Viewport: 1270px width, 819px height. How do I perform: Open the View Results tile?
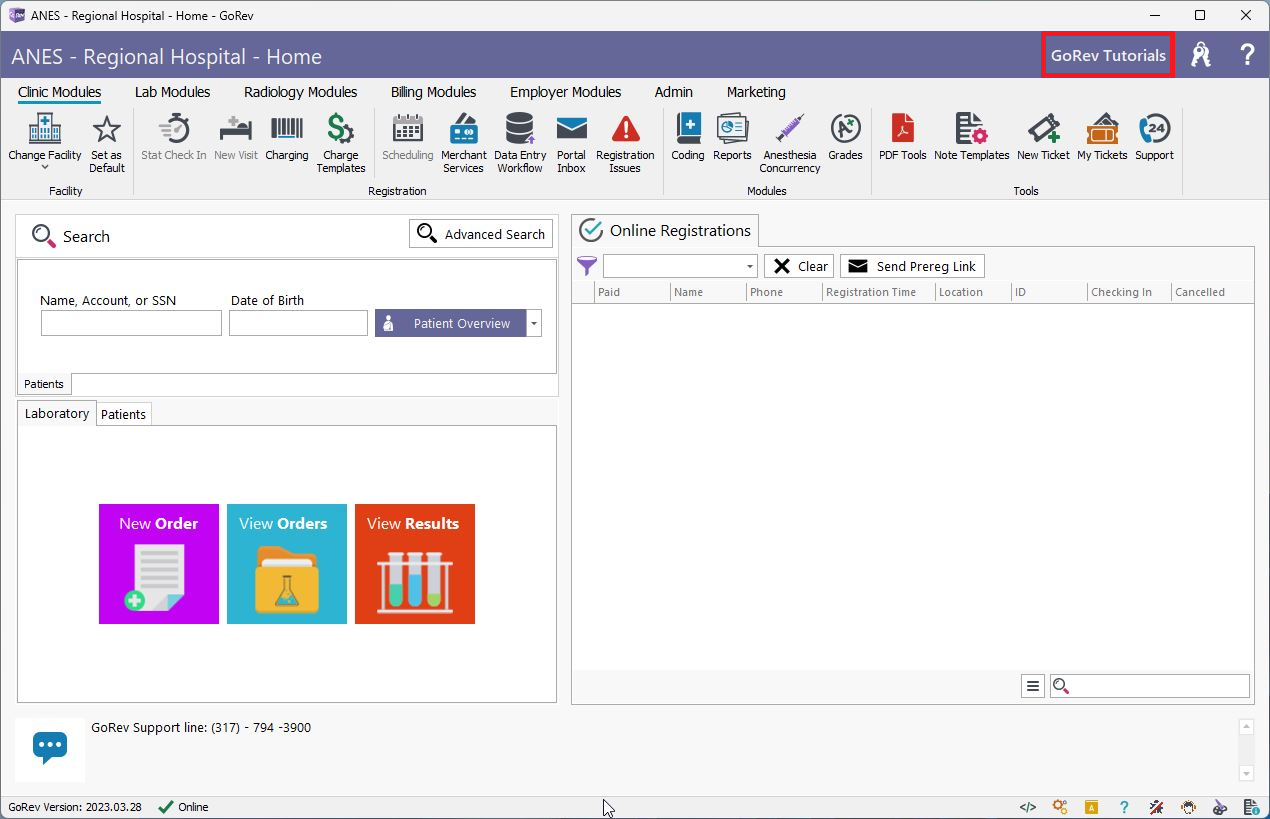tap(415, 564)
